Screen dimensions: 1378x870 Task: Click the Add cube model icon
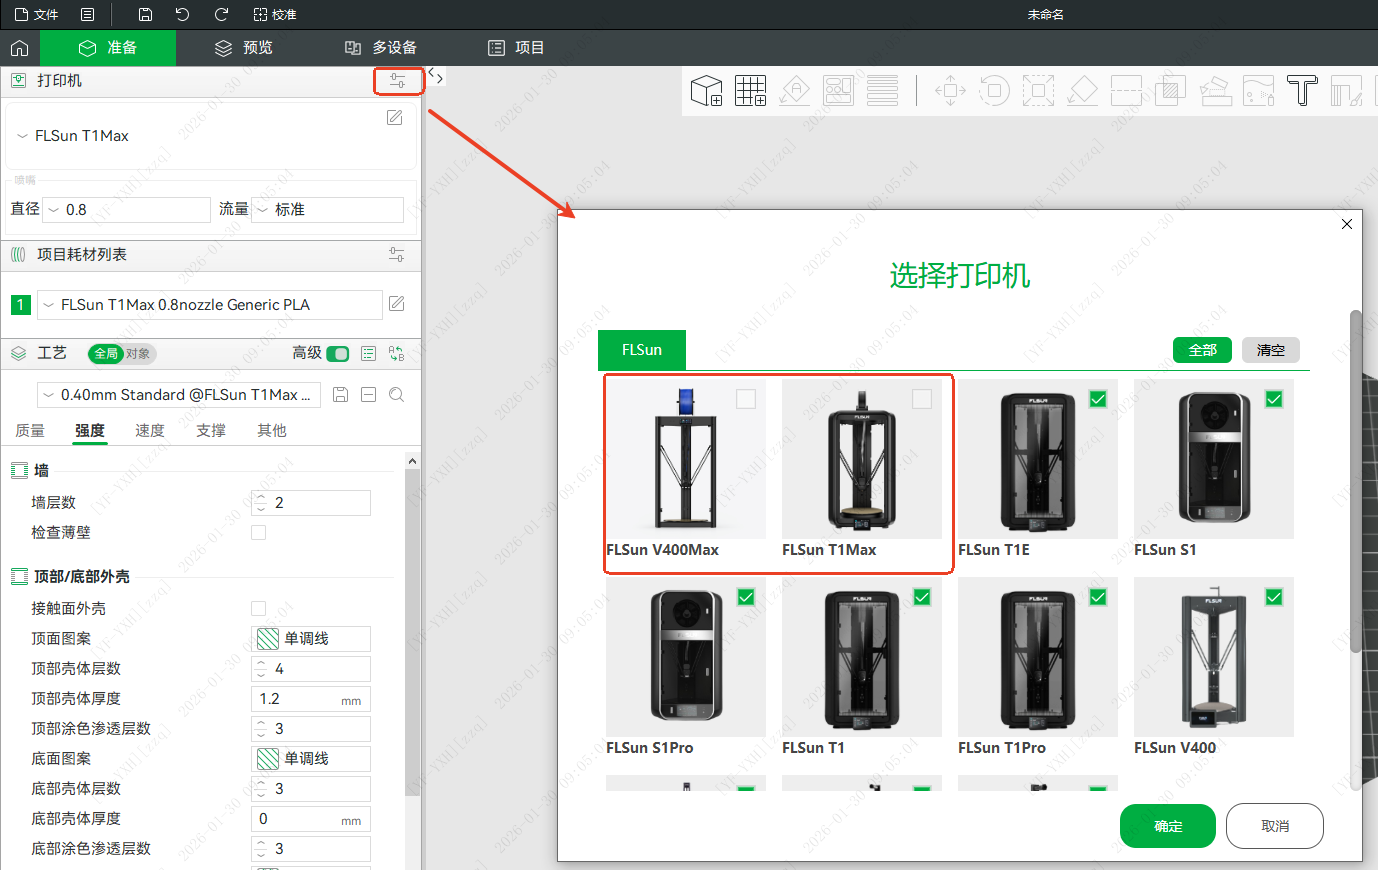point(707,91)
